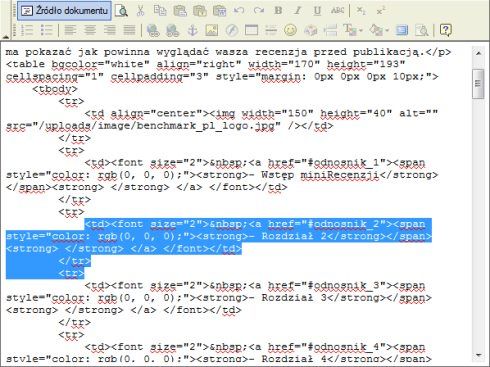Click the Insert link globe icon

[153, 30]
